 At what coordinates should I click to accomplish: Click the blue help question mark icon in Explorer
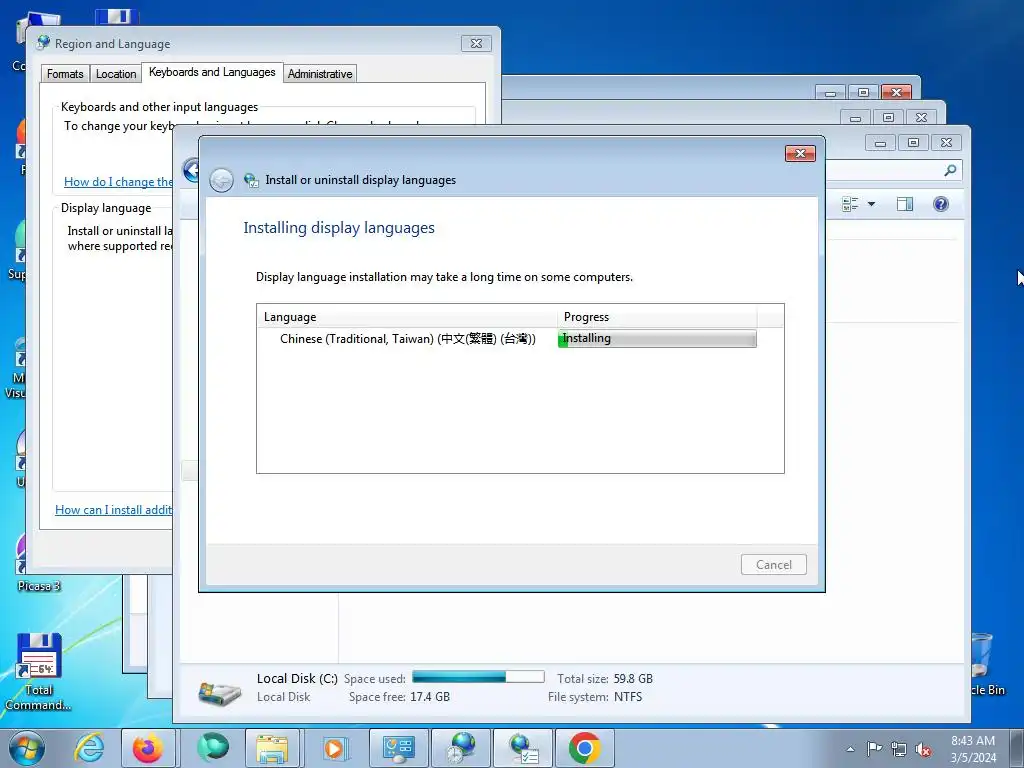point(940,204)
